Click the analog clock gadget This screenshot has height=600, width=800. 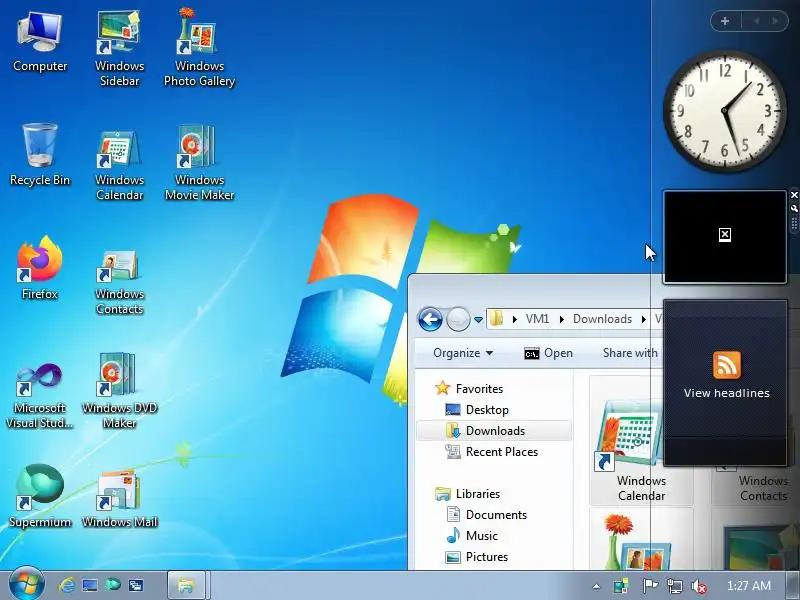pos(724,111)
